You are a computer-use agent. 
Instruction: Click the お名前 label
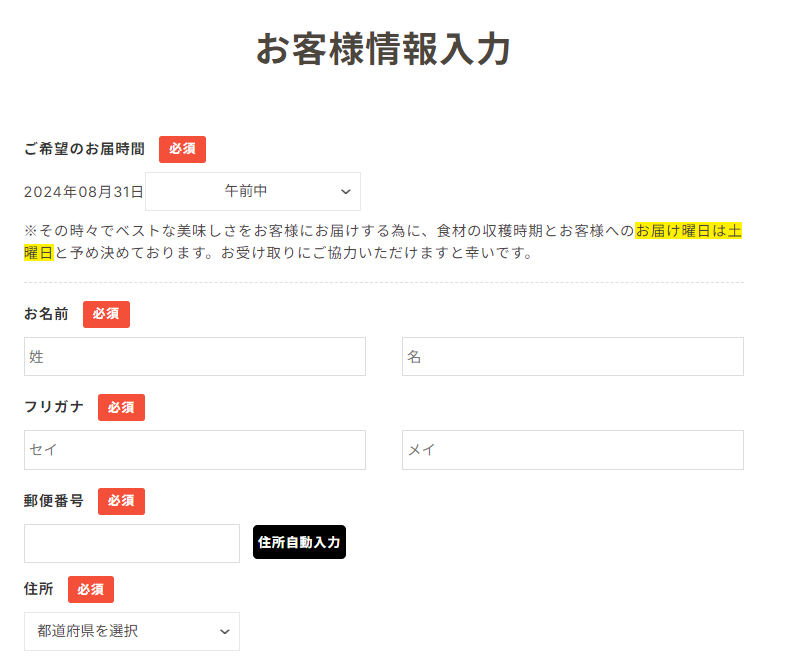pyautogui.click(x=46, y=314)
